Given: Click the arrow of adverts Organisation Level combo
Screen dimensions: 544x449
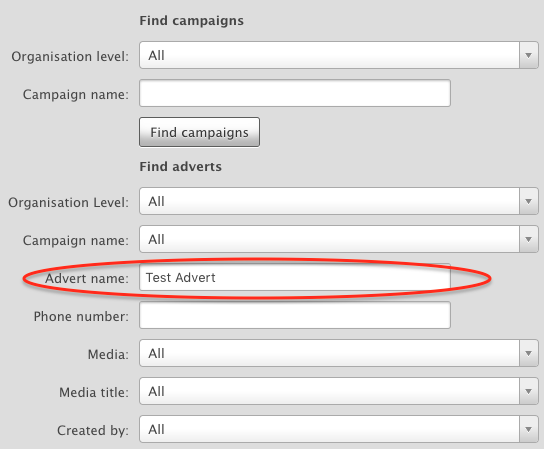Looking at the screenshot, I should pyautogui.click(x=529, y=201).
